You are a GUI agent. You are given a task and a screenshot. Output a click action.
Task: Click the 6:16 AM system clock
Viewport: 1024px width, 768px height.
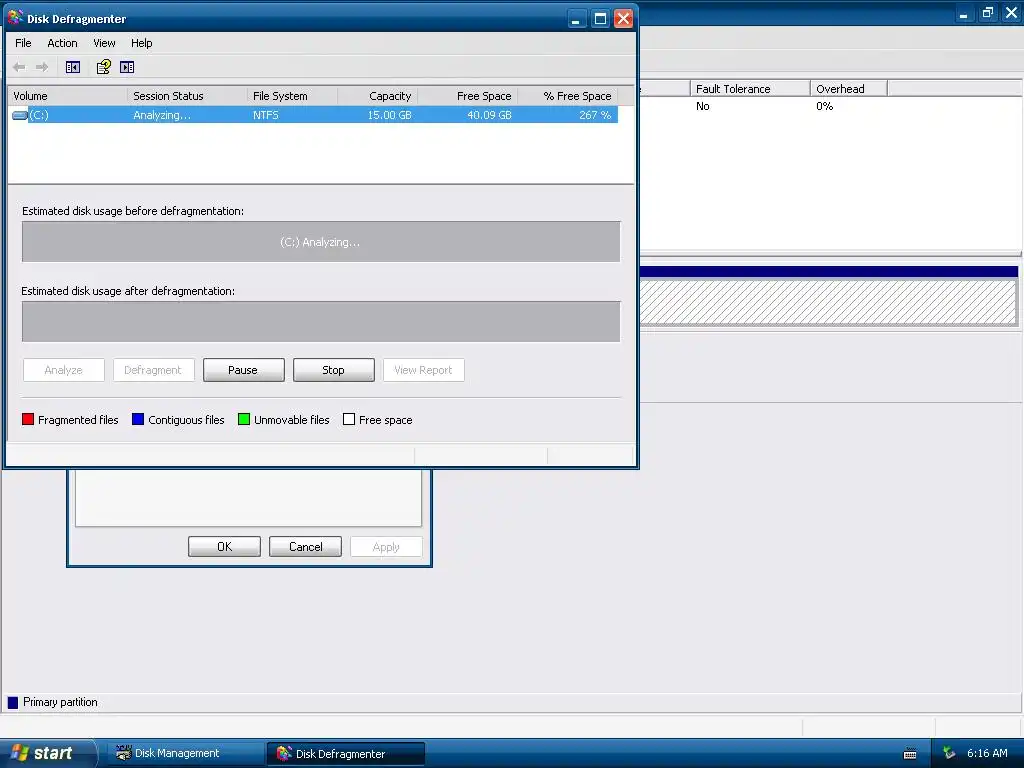(x=987, y=754)
